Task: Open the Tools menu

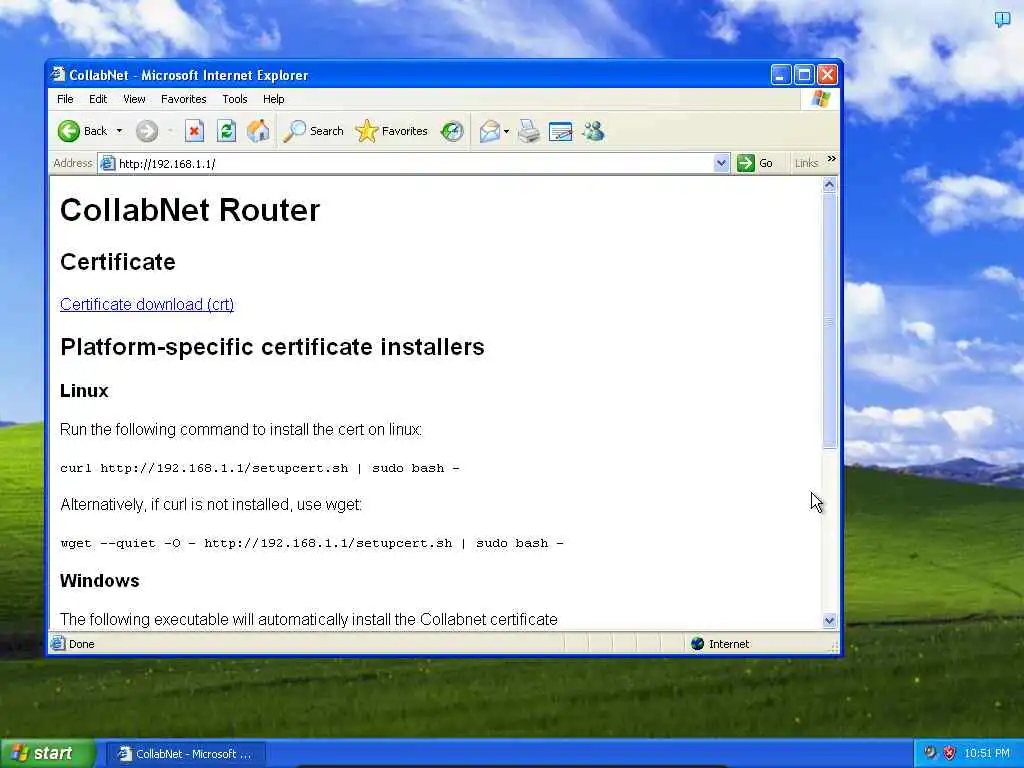Action: (x=234, y=99)
